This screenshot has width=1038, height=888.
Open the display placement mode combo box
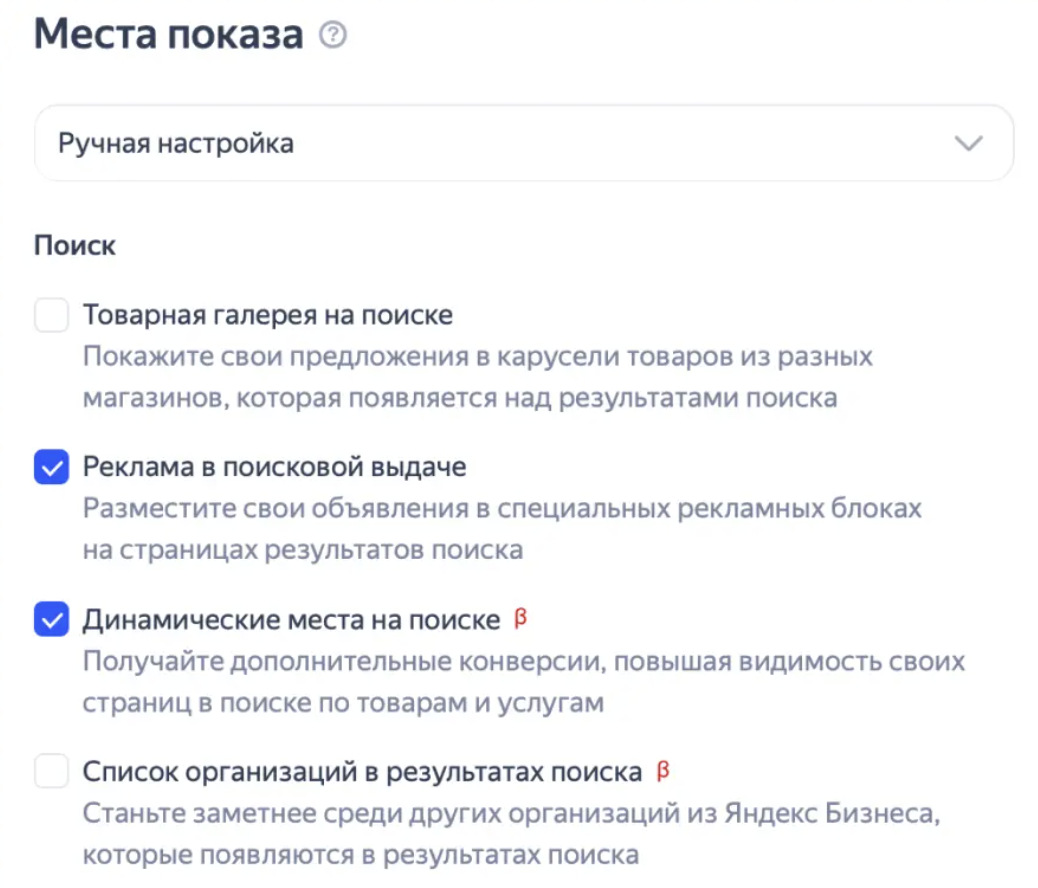click(523, 143)
